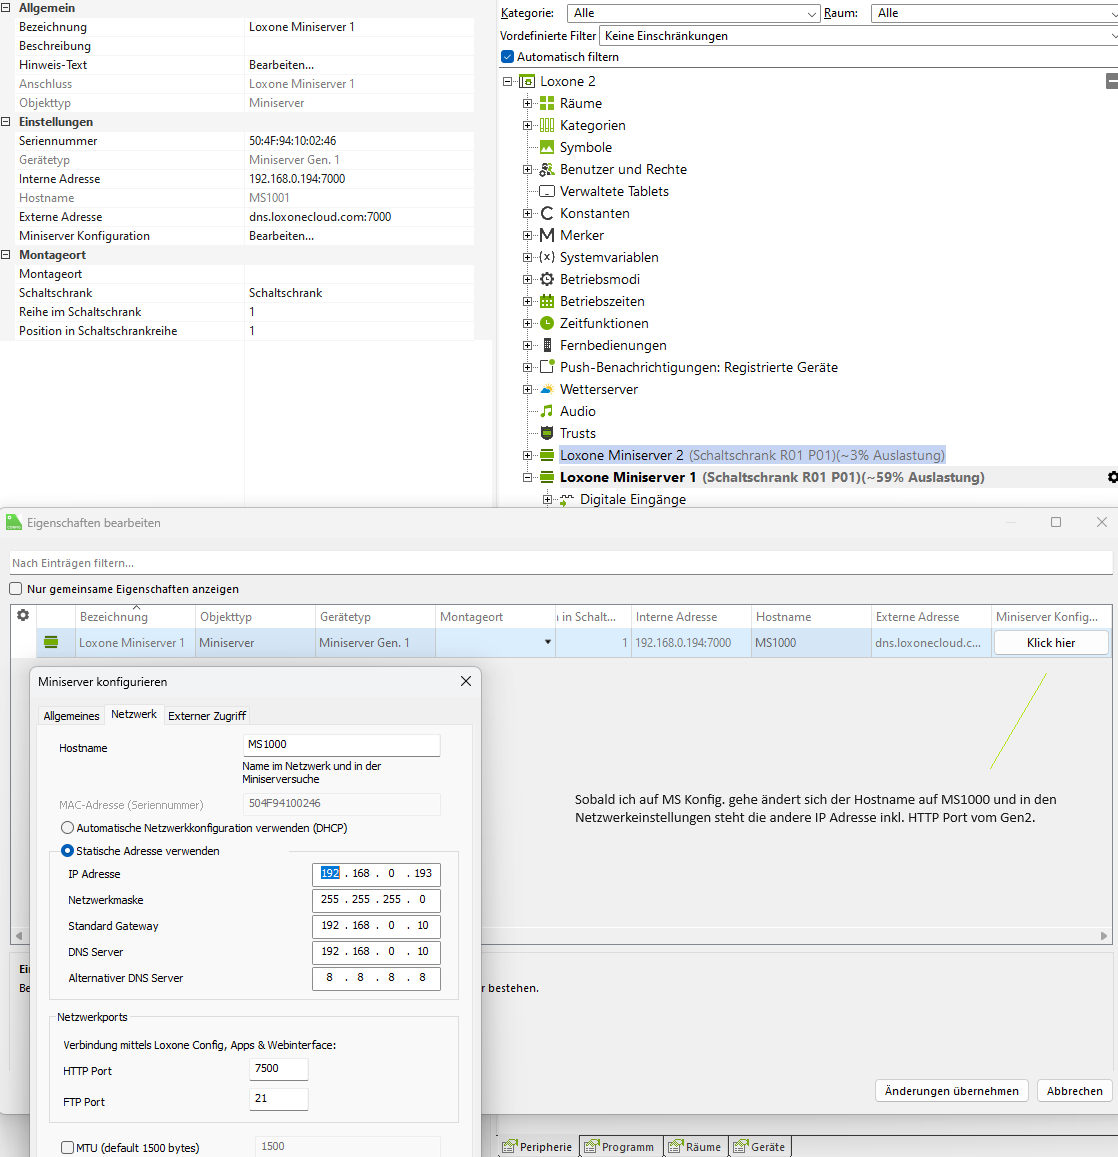Viewport: 1118px width, 1157px height.
Task: Click the Betriebszeiten calendar icon
Action: [x=547, y=301]
